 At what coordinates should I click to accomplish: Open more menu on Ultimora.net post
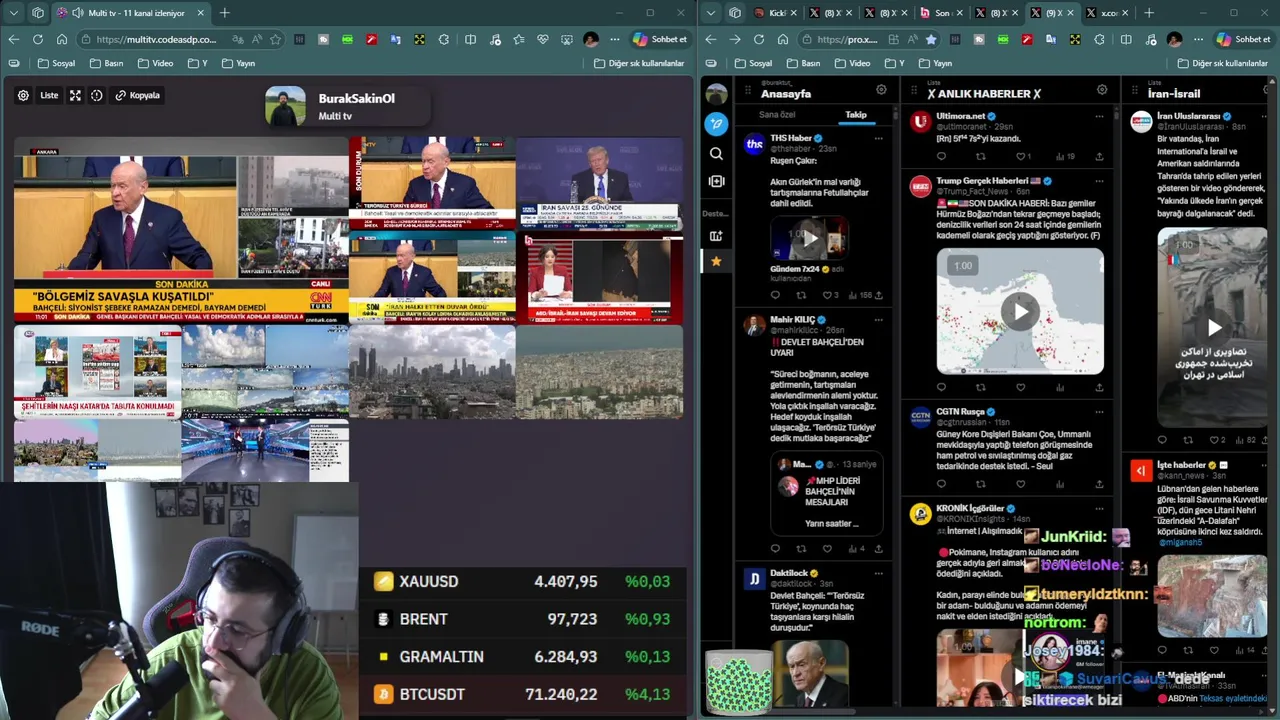pyautogui.click(x=1099, y=116)
